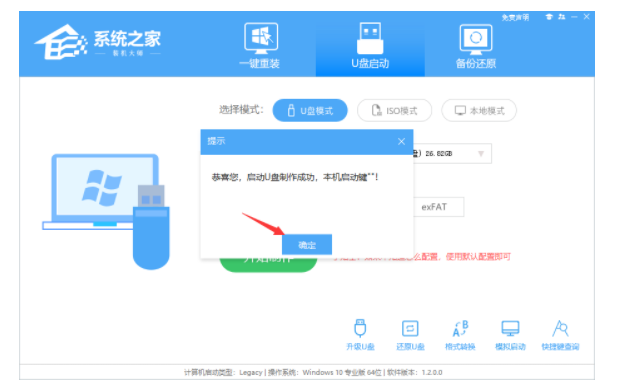
Task: Choose the 本地模式 local mode
Action: pyautogui.click(x=479, y=111)
